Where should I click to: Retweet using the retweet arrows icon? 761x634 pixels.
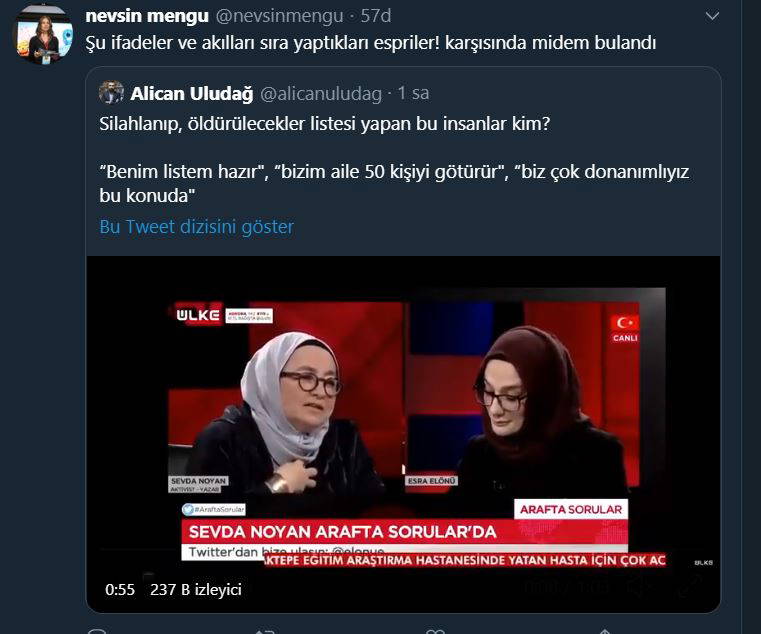(265, 630)
